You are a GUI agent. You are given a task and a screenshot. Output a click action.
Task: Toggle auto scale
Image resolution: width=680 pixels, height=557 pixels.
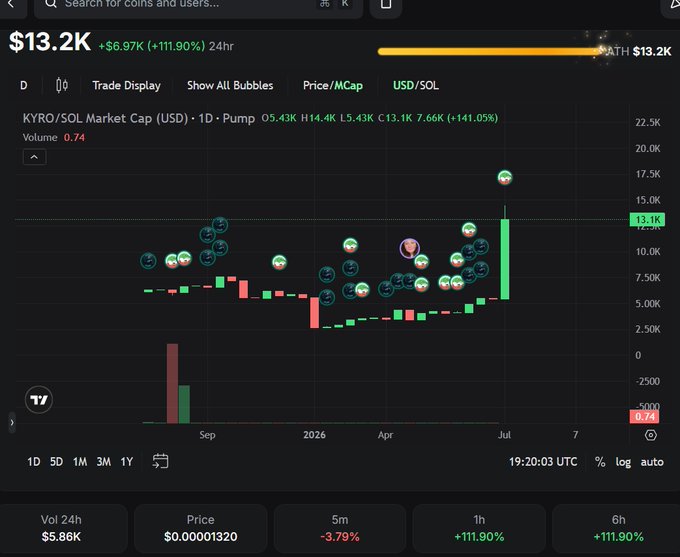tap(652, 462)
